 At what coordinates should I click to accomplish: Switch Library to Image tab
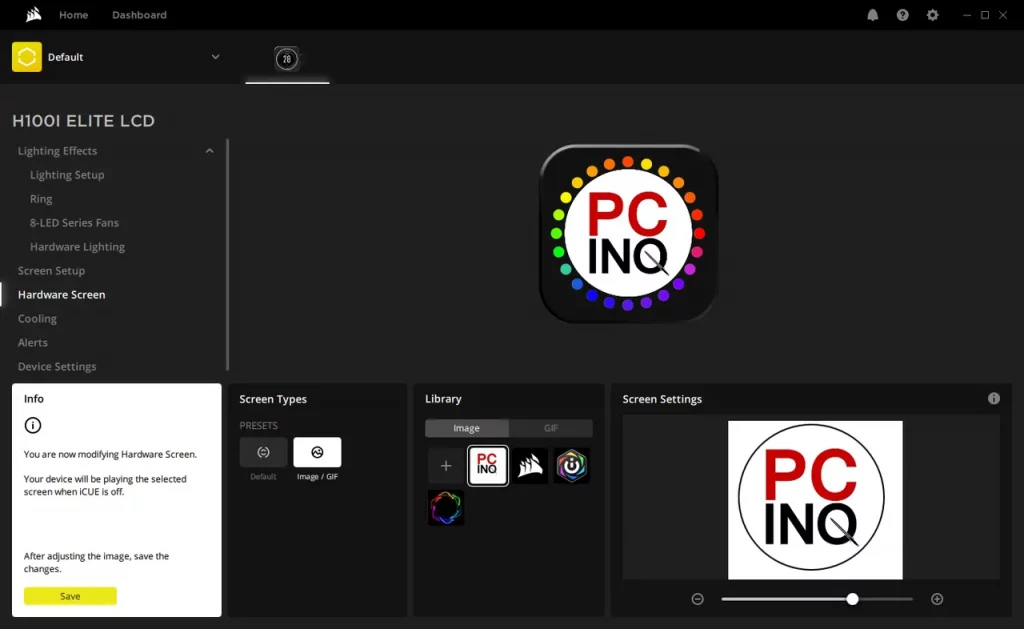pos(467,428)
